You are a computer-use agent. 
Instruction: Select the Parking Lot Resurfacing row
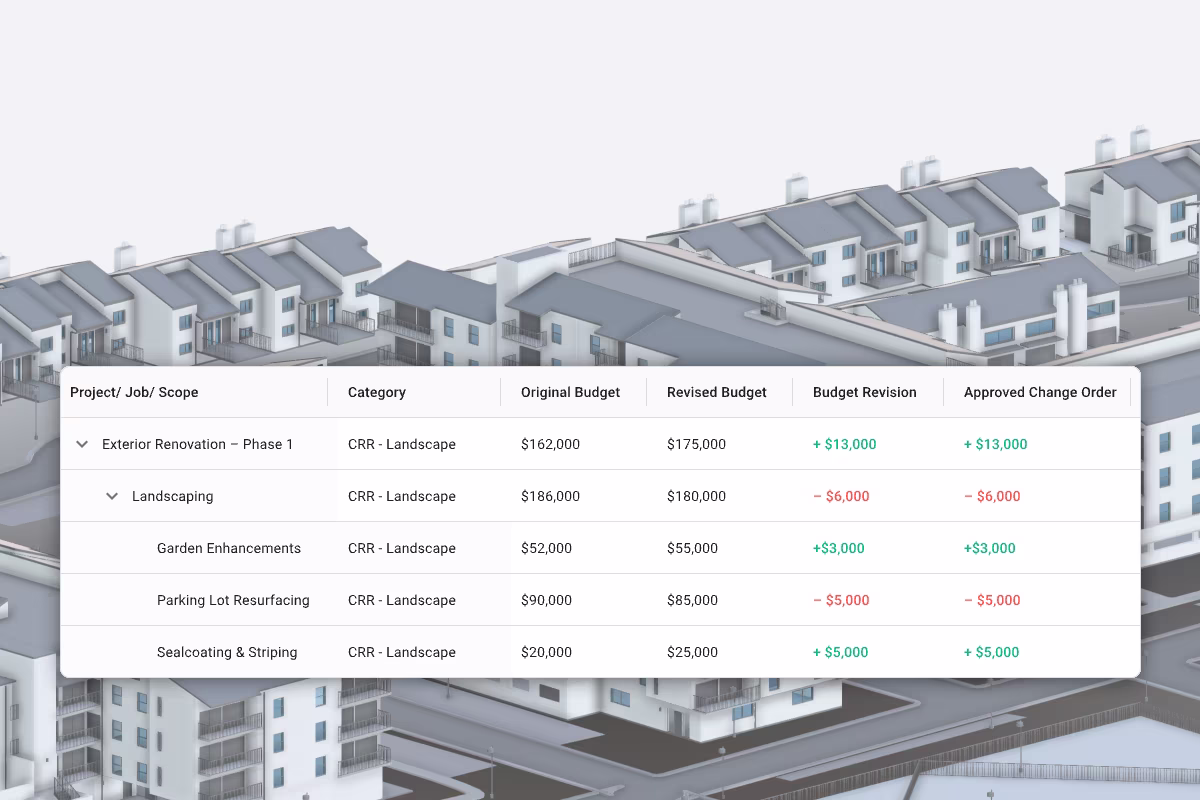[233, 600]
